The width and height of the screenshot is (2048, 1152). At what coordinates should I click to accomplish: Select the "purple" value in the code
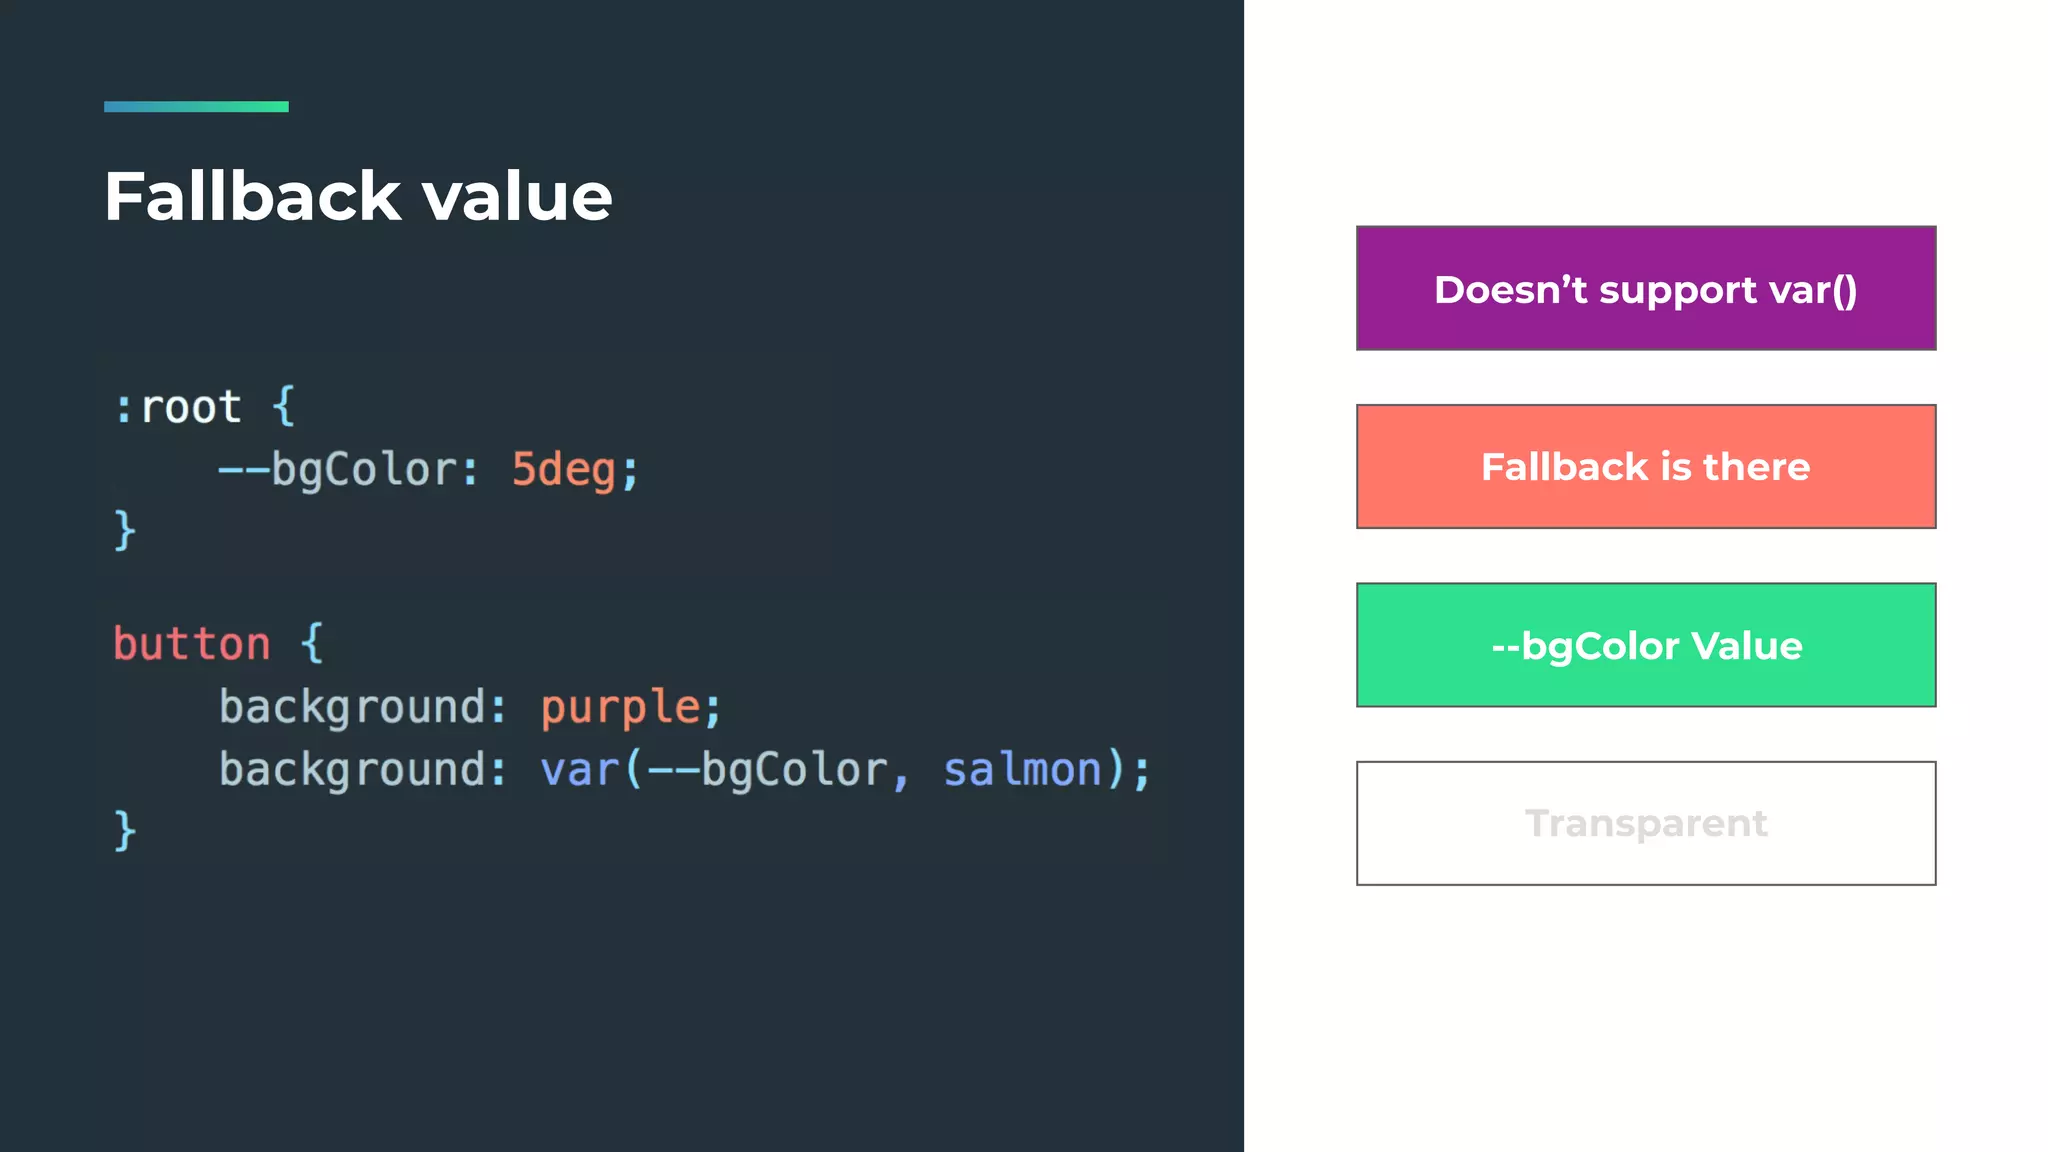[x=620, y=707]
